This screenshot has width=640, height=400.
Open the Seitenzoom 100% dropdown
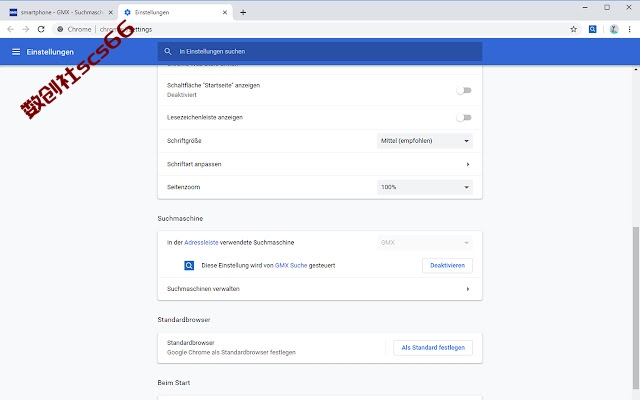(425, 187)
